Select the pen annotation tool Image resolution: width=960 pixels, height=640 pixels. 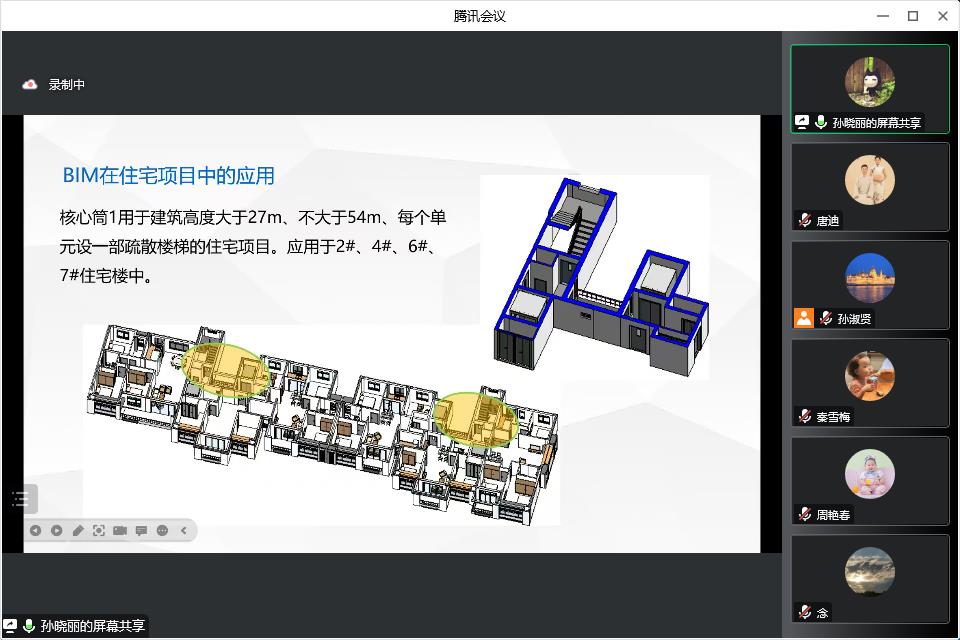point(78,530)
